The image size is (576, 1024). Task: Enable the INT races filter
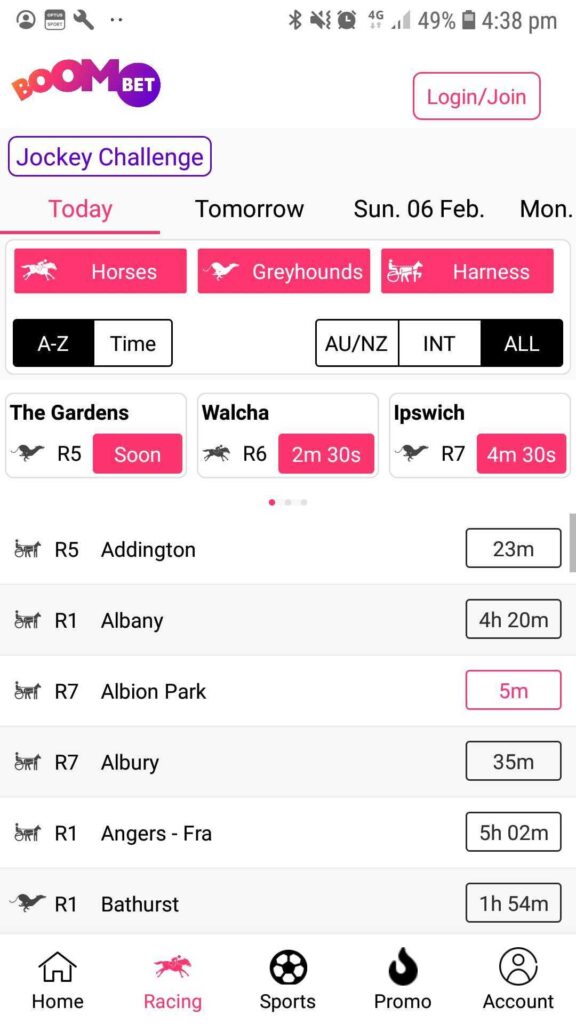point(439,343)
